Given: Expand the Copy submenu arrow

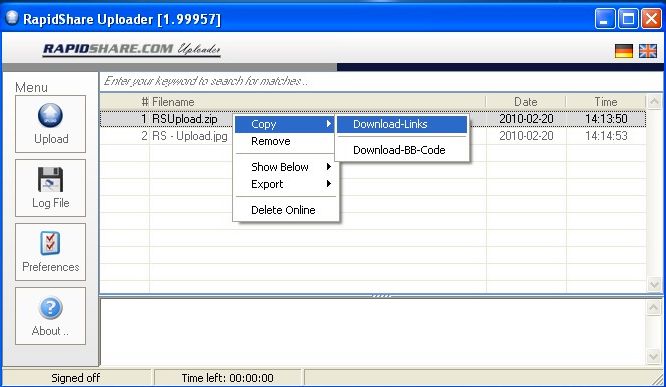Looking at the screenshot, I should (x=329, y=124).
